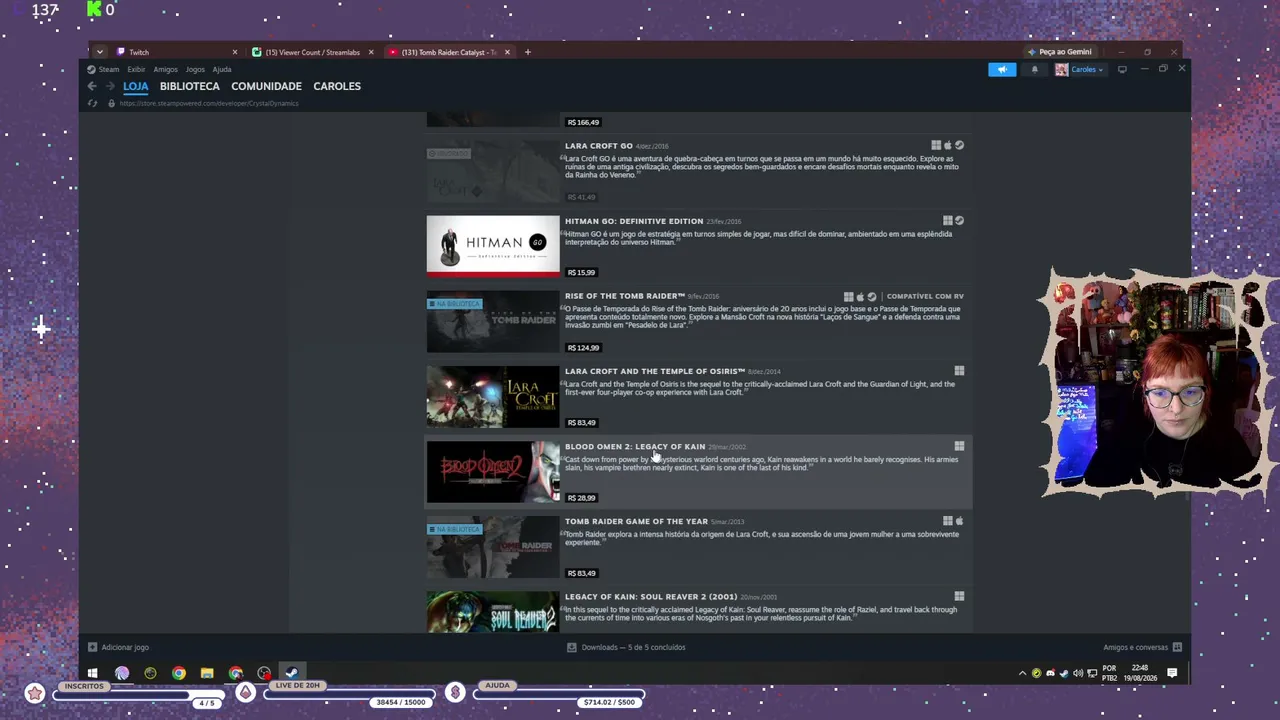Launch Google Chrome from the taskbar
1280x720 pixels.
[178, 673]
